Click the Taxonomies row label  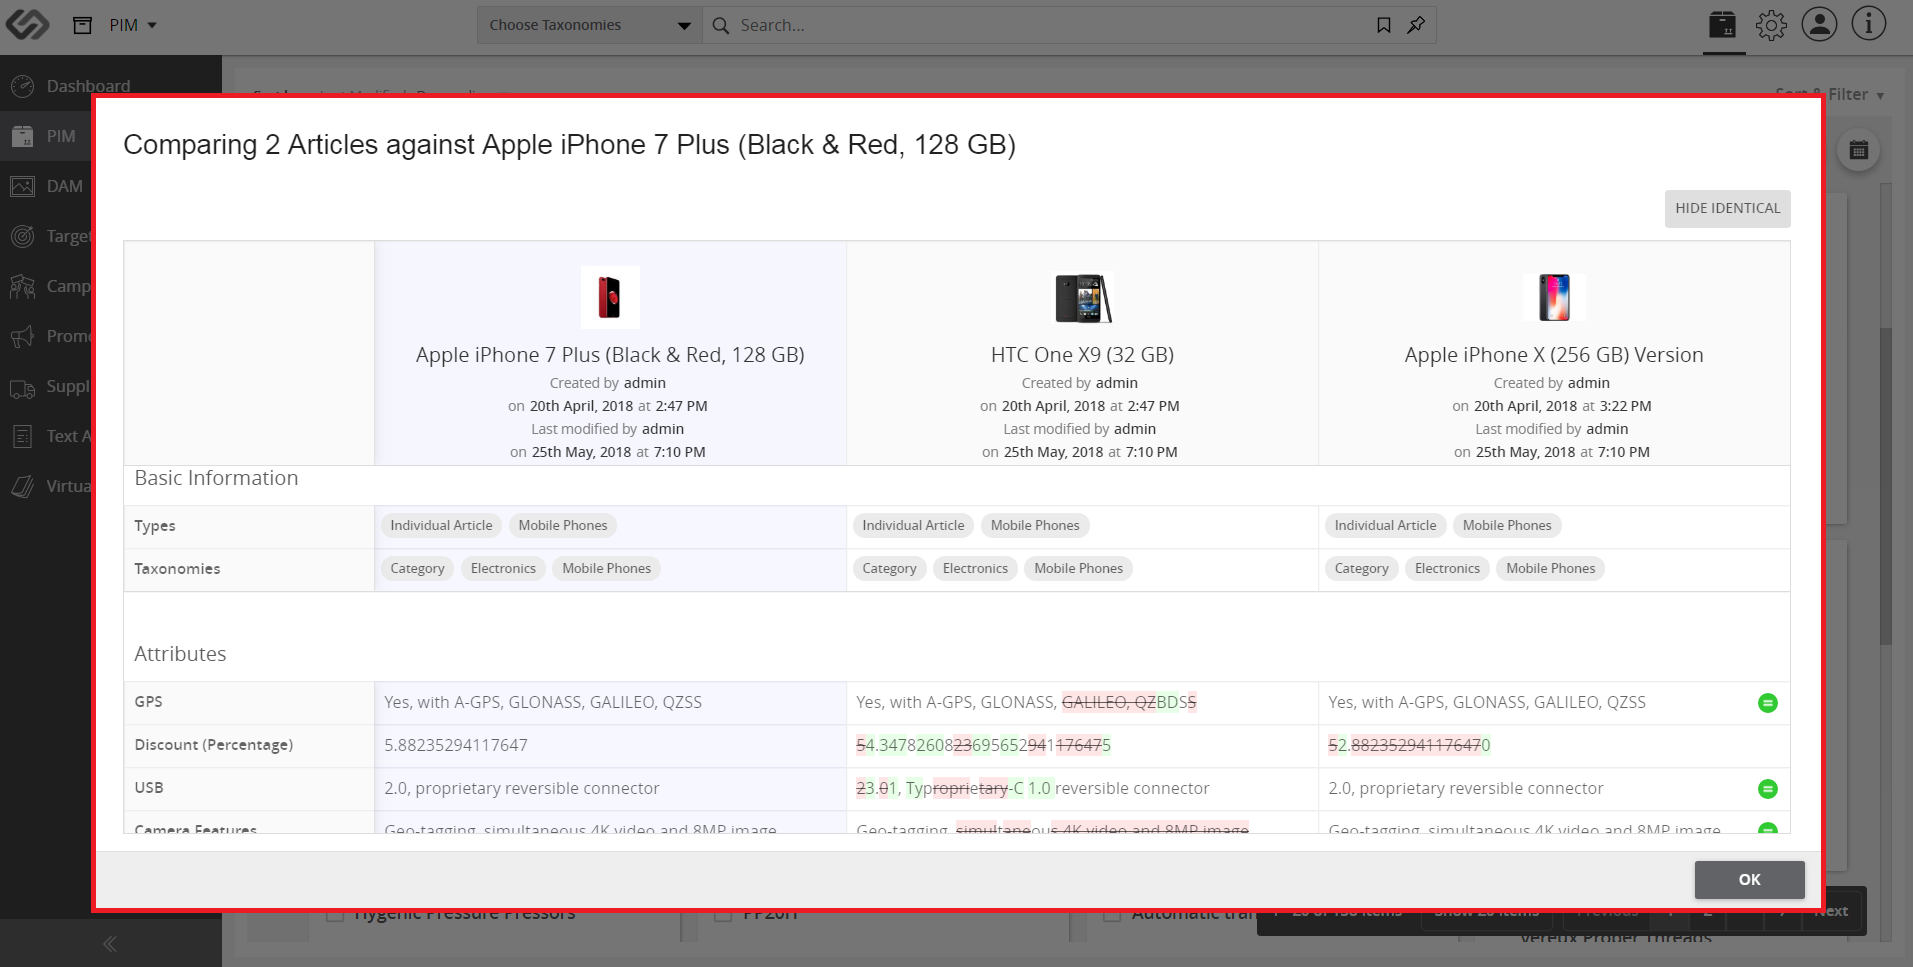coord(177,569)
